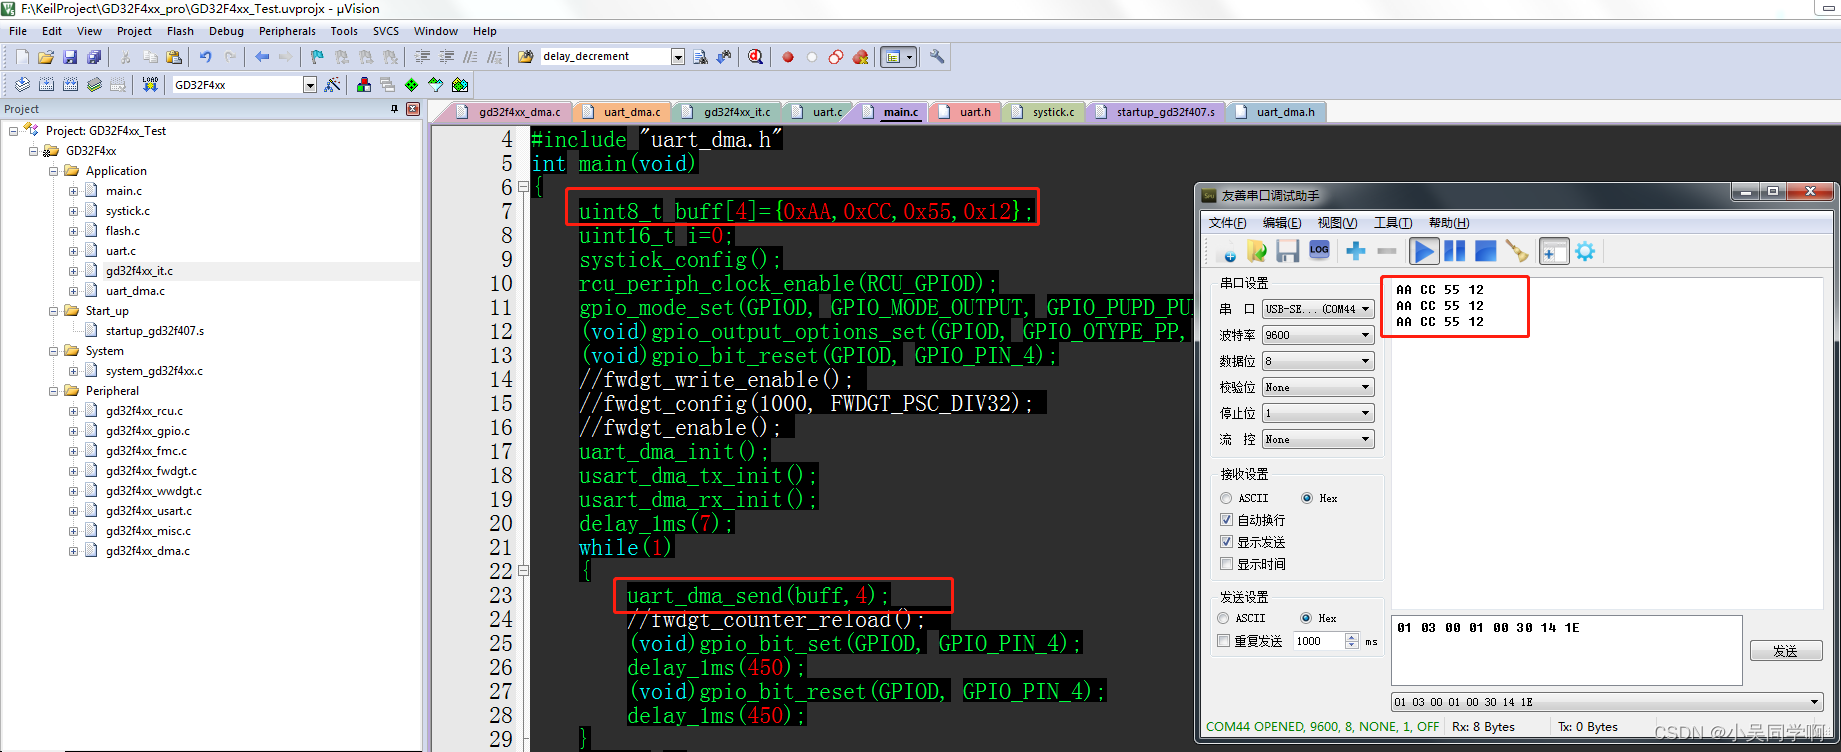Open the Flash menu in Keil

point(180,31)
